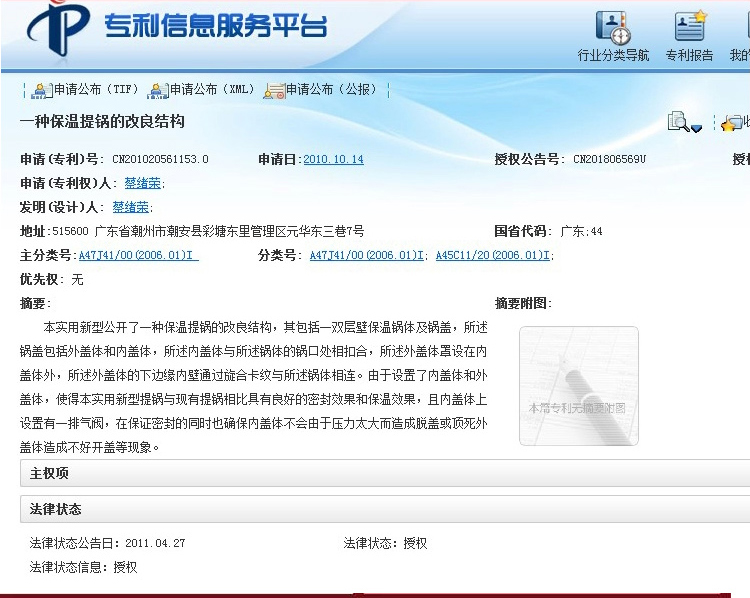Open classification A45C11/20(2006.01)I link
This screenshot has width=750, height=598.
[493, 255]
